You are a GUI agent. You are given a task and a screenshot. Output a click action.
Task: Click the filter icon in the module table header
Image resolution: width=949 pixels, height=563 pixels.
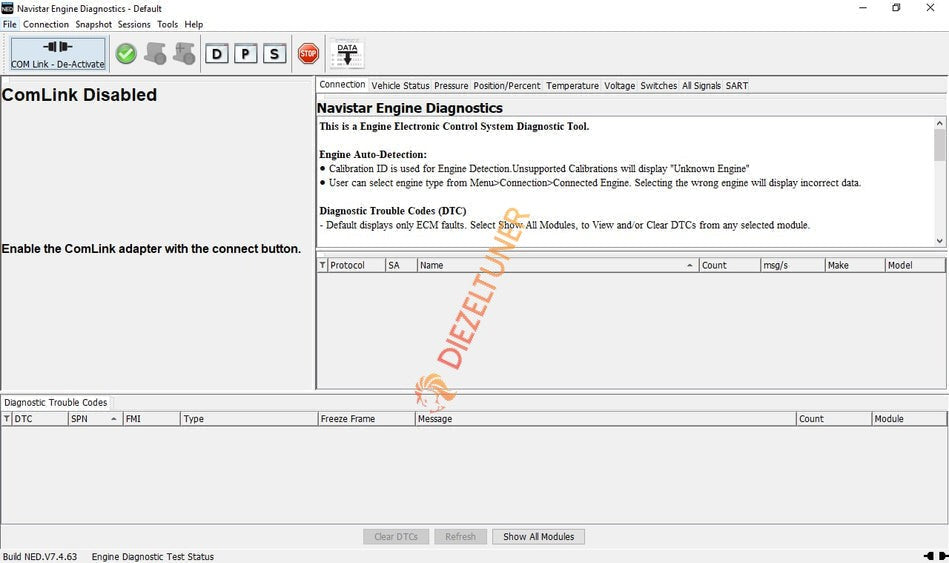[323, 265]
